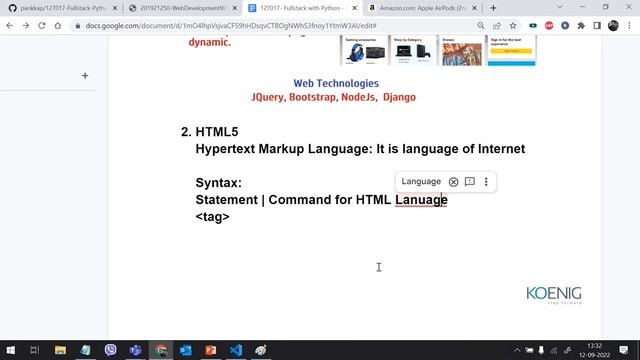This screenshot has height=360, width=640.
Task: Open File Explorer from the taskbar
Action: (x=60, y=350)
